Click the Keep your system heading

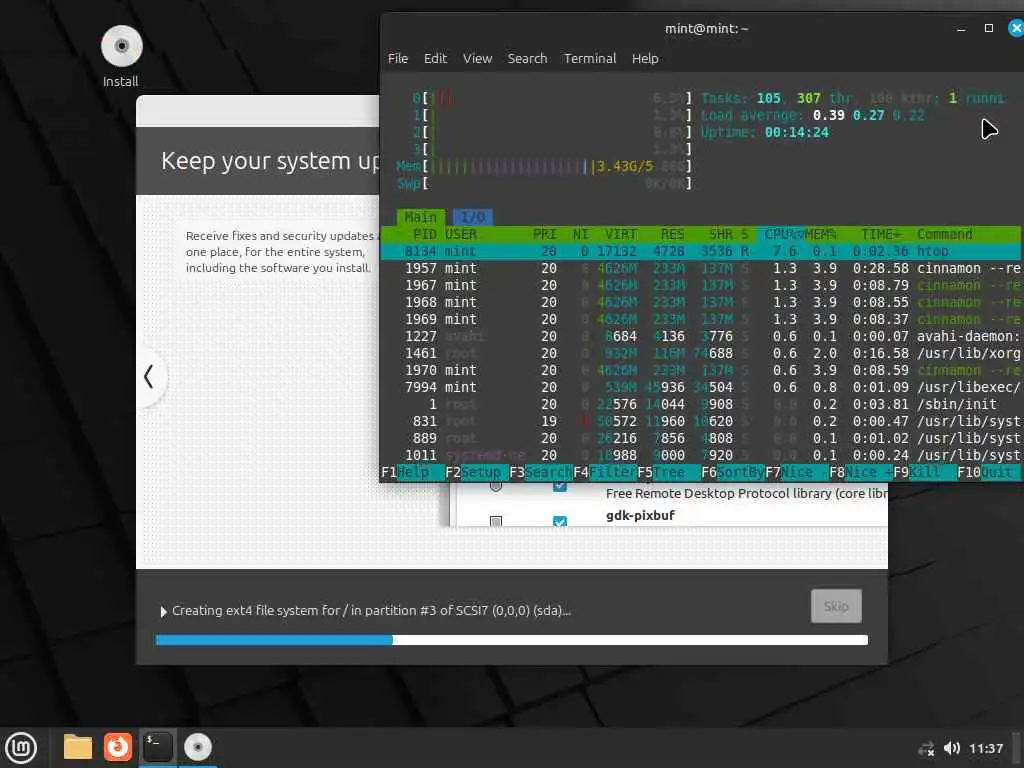pyautogui.click(x=270, y=161)
